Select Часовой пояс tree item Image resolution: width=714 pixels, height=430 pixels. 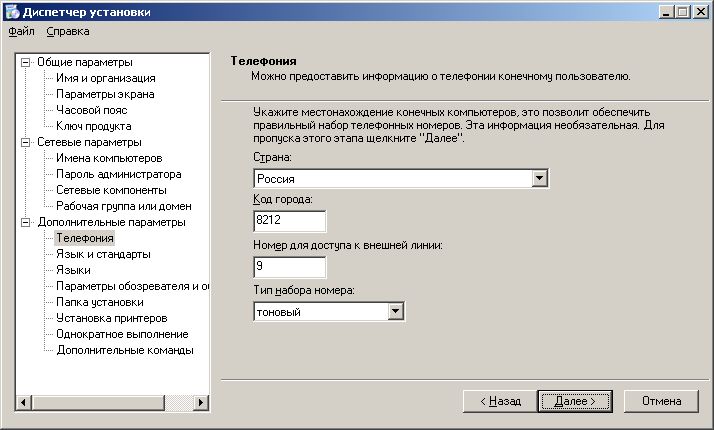94,110
